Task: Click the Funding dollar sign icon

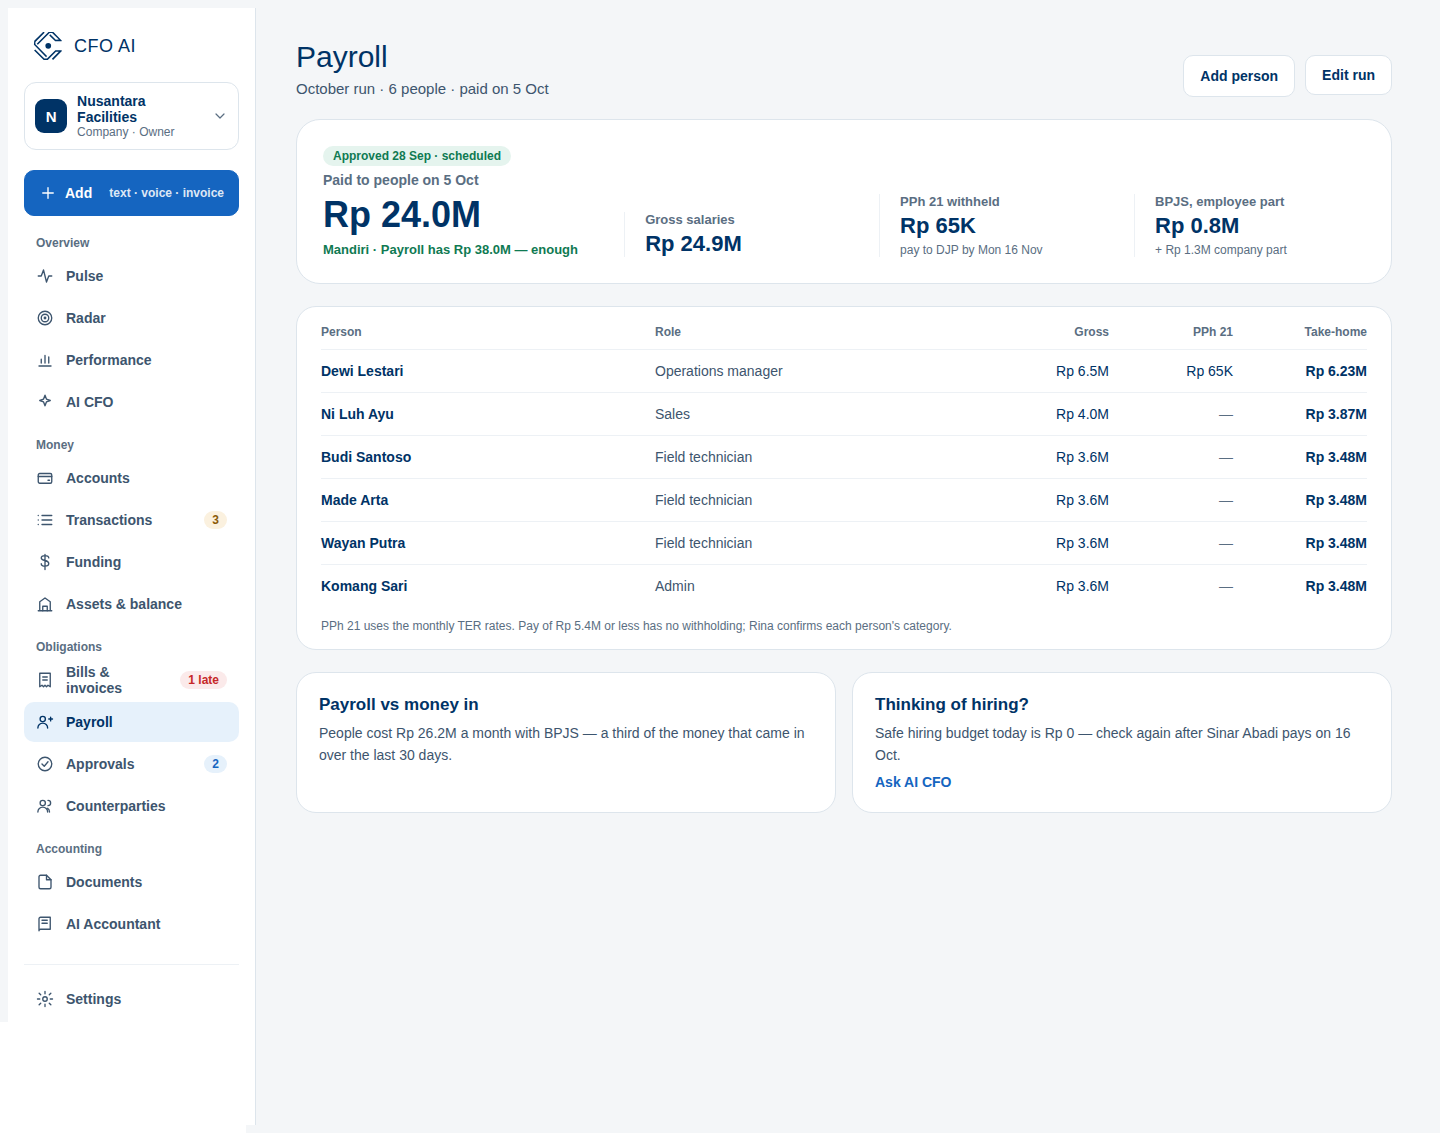Action: pyautogui.click(x=45, y=562)
